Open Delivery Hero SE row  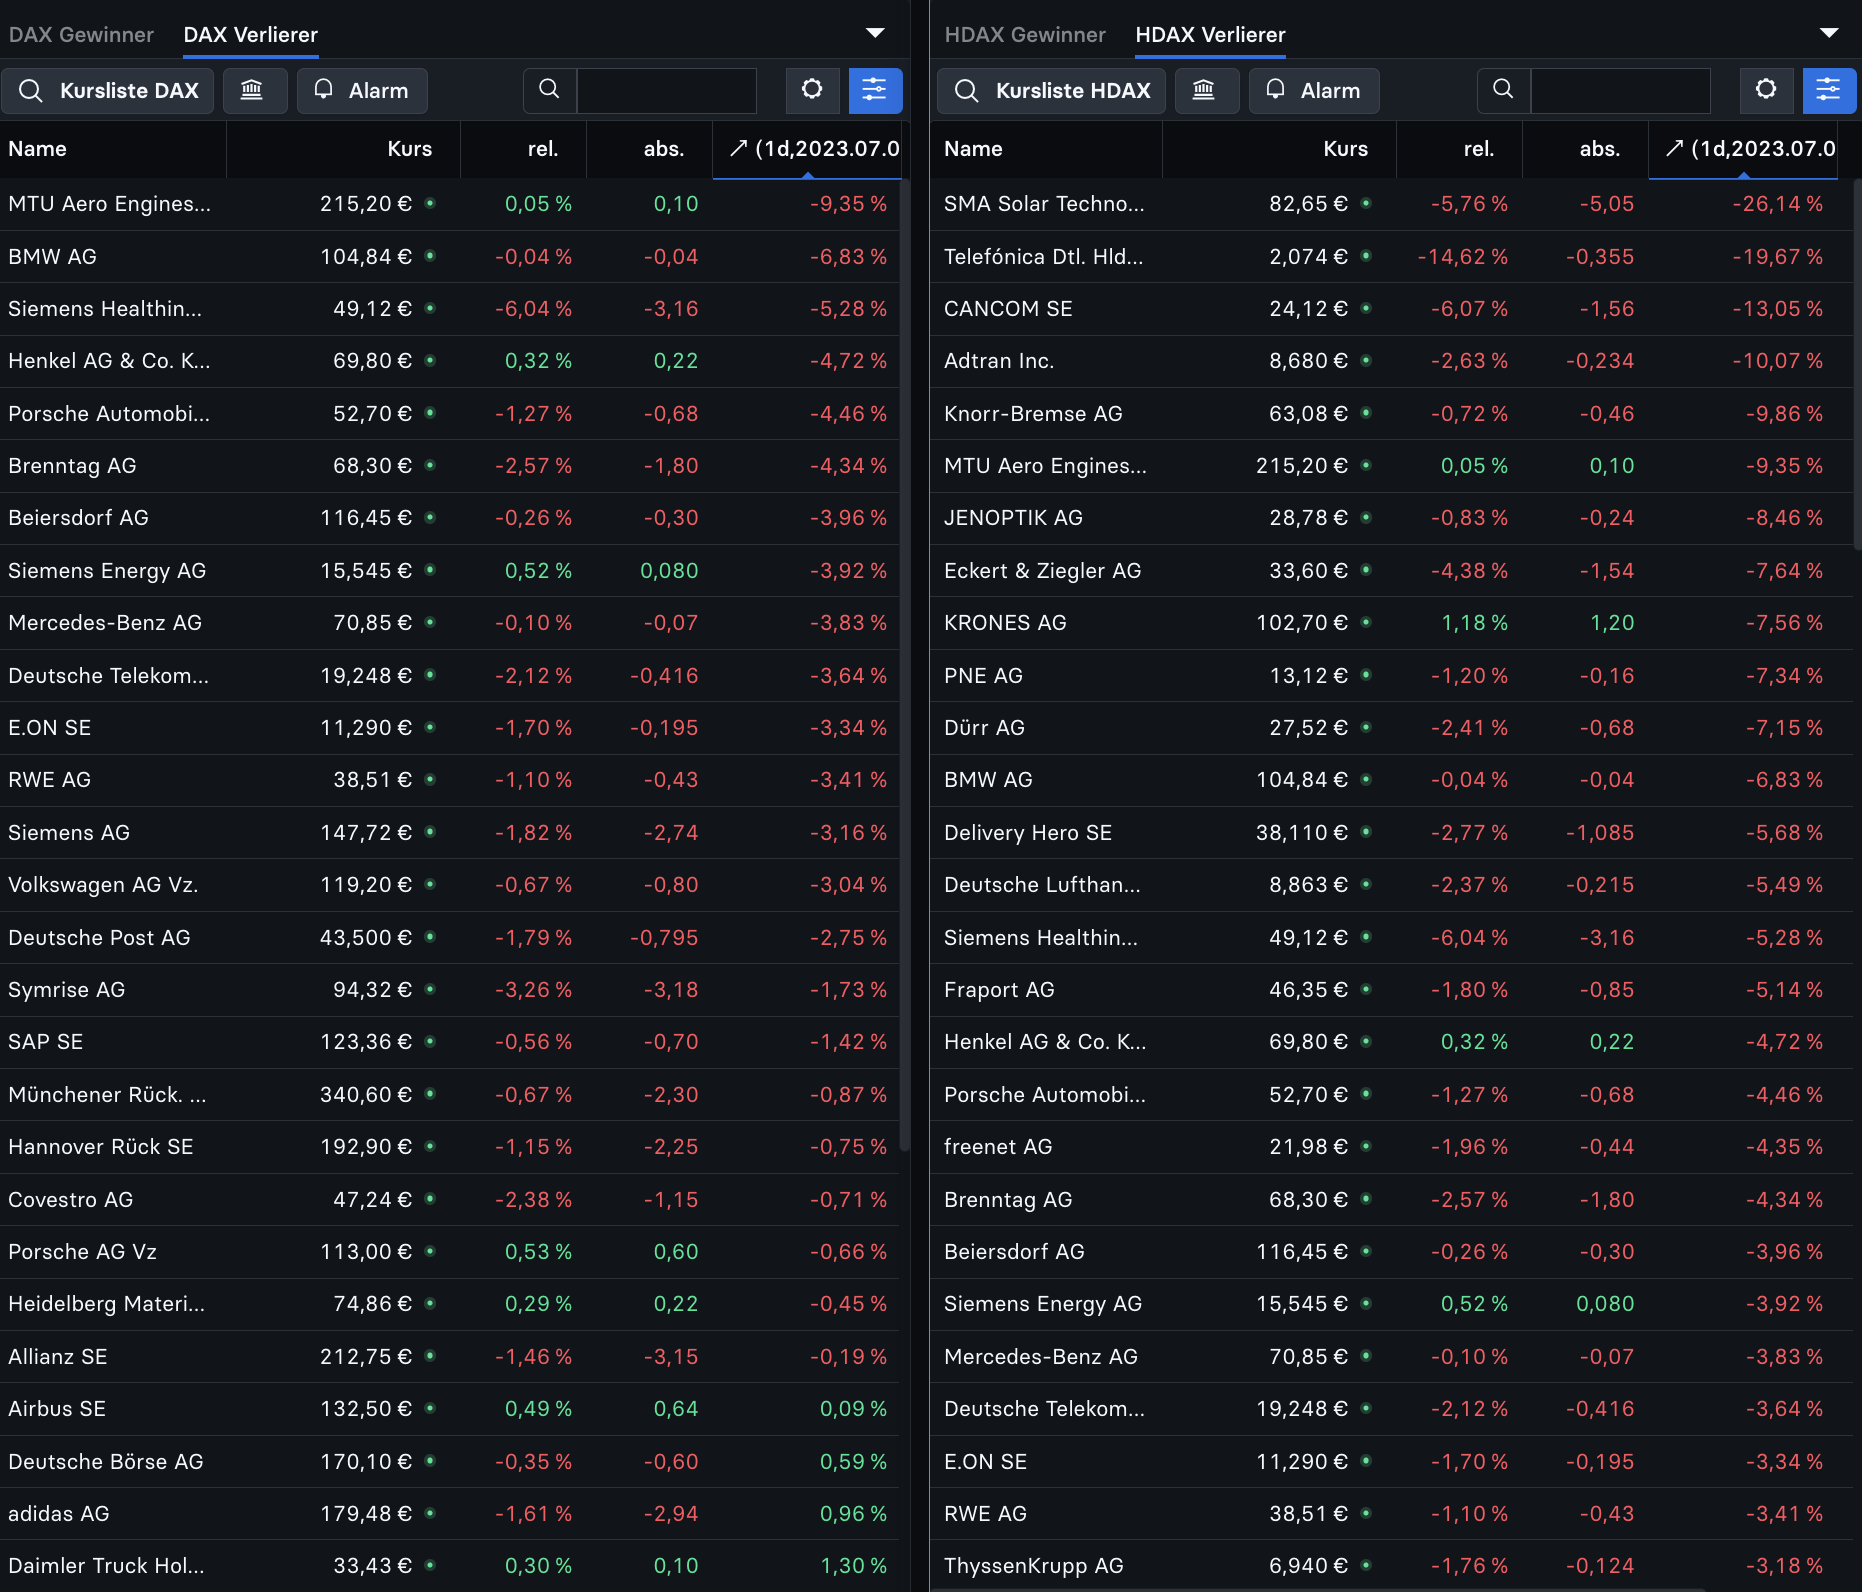[1391, 833]
